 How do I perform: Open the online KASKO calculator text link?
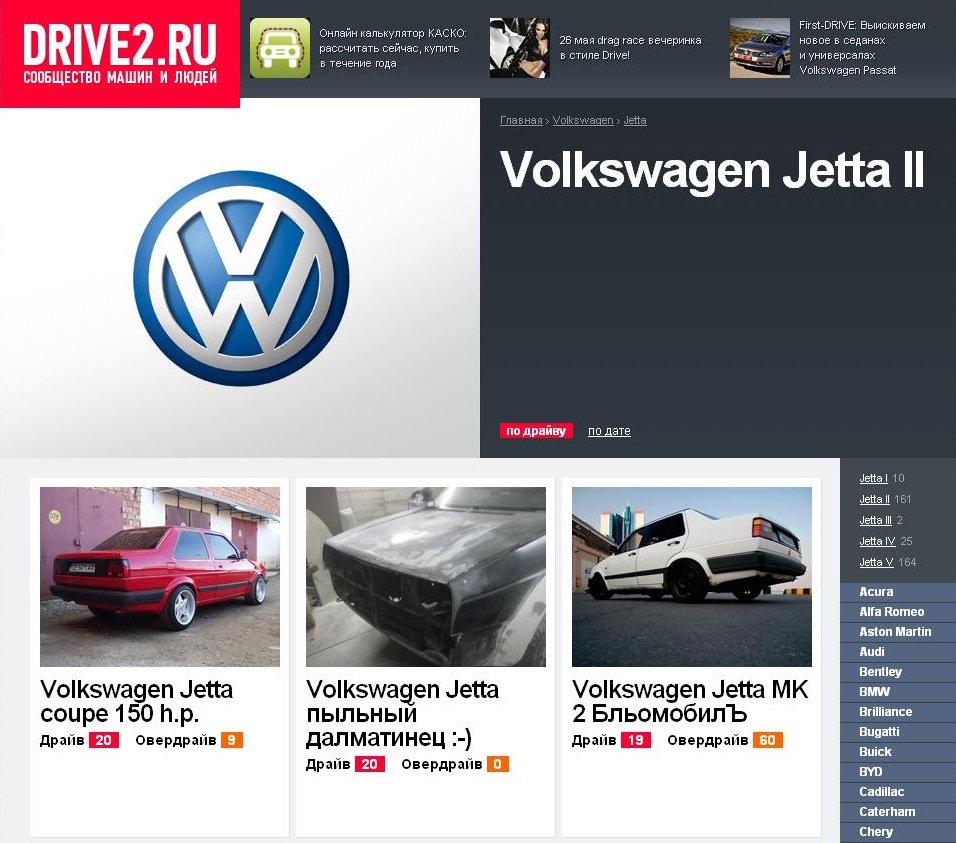[393, 48]
